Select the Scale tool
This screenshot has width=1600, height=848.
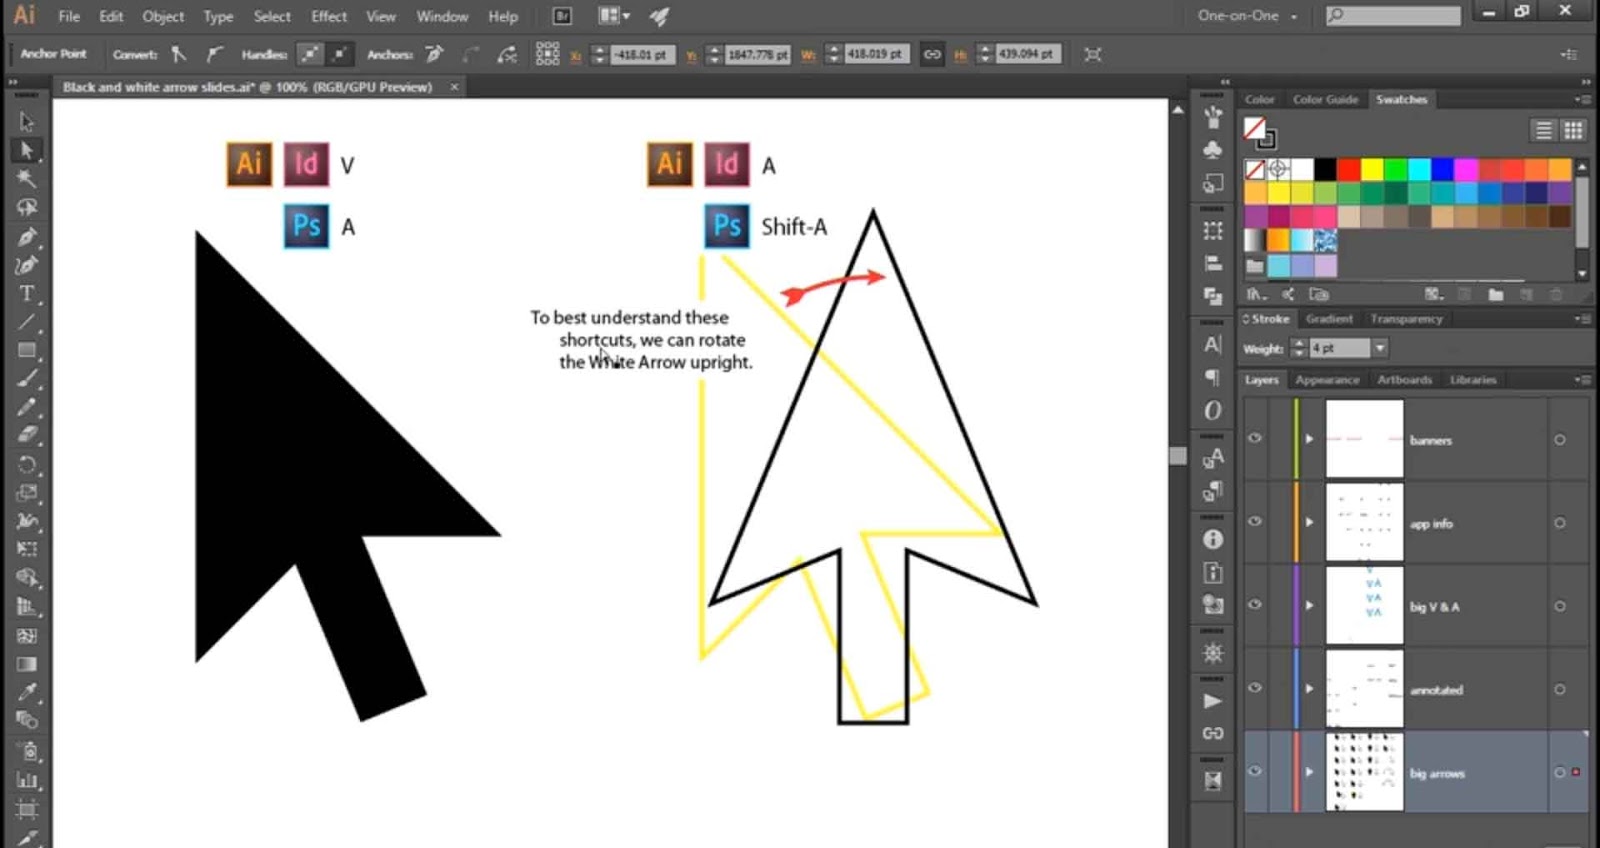click(x=27, y=493)
